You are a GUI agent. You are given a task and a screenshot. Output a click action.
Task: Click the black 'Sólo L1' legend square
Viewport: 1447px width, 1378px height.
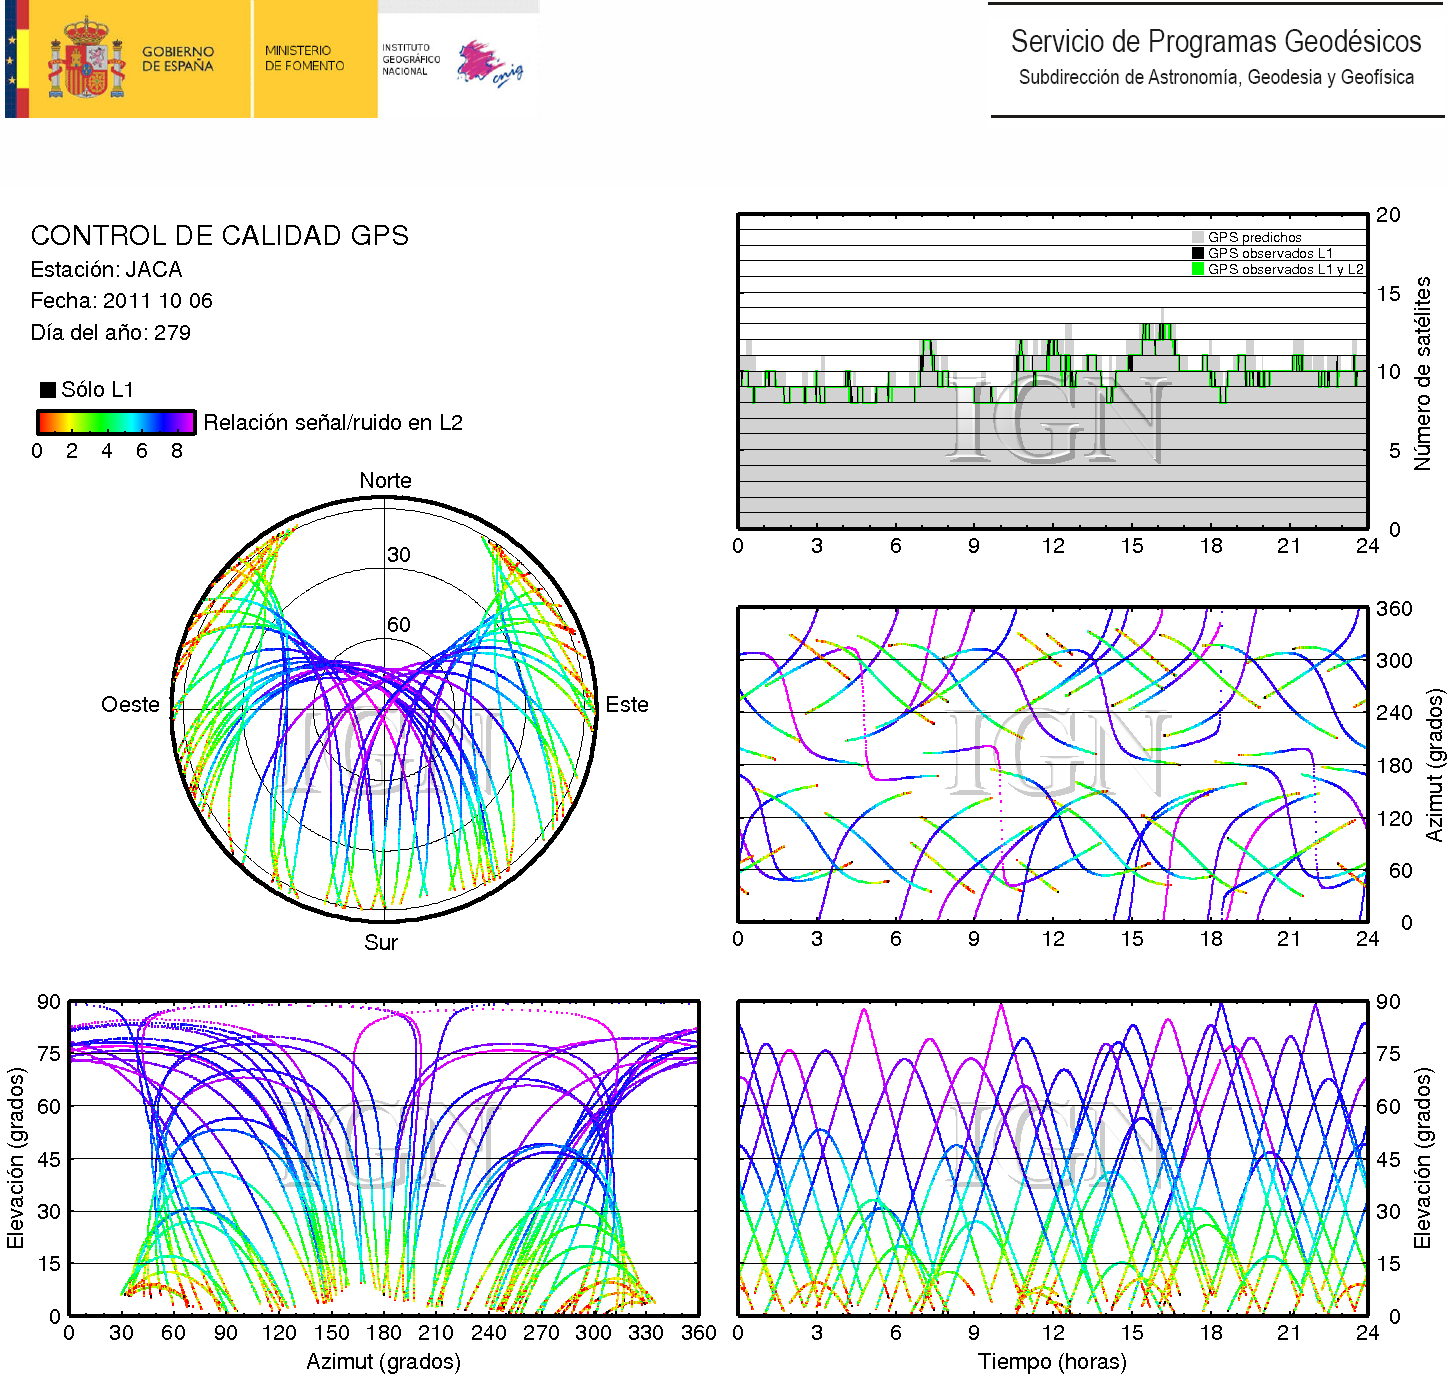47,390
